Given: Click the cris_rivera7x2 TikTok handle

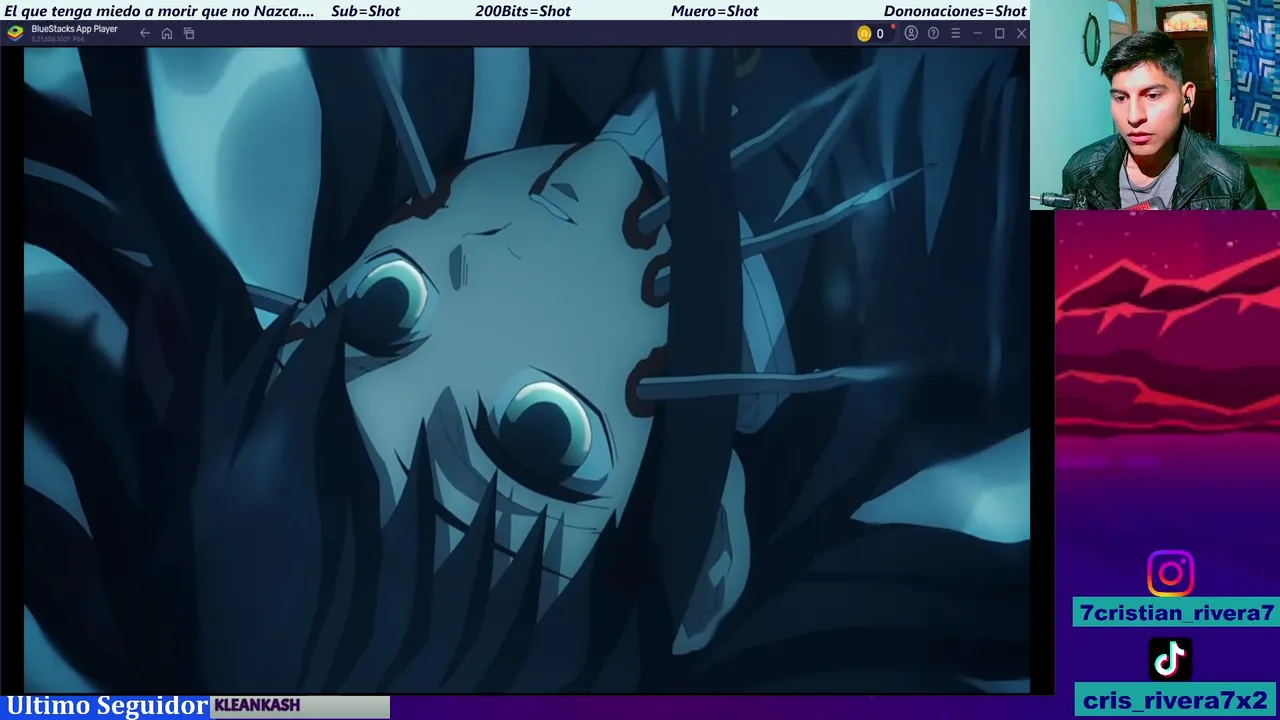Looking at the screenshot, I should coord(1176,700).
